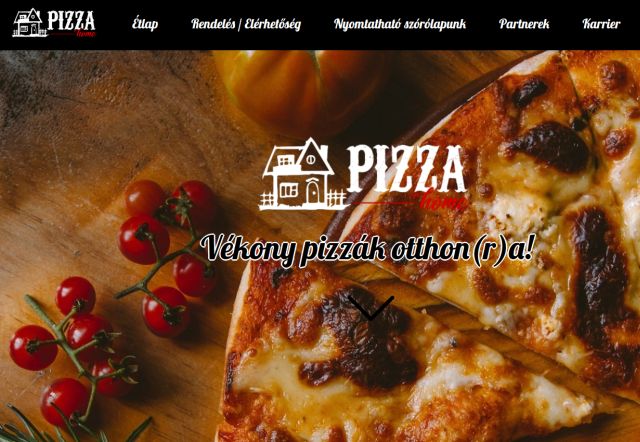Visit the Partnerek page

tap(524, 24)
